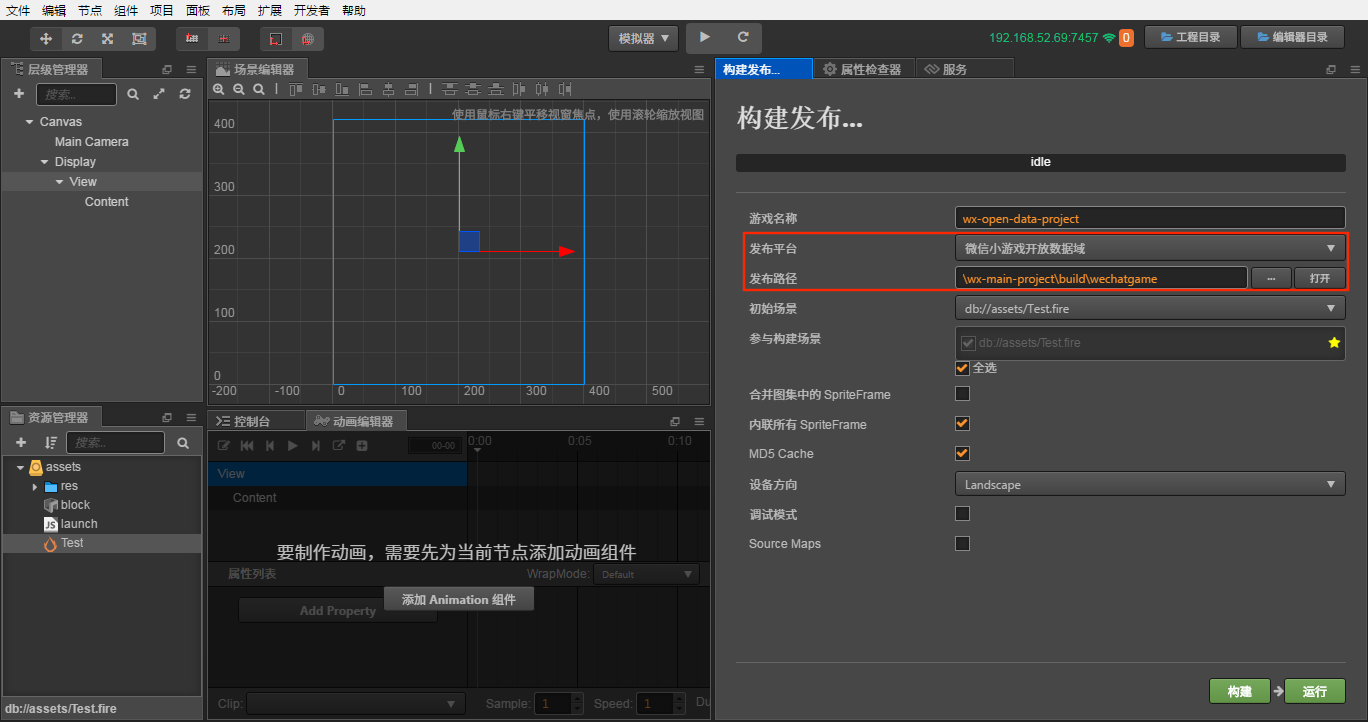Open the simulator preview mode dropdown

644,38
